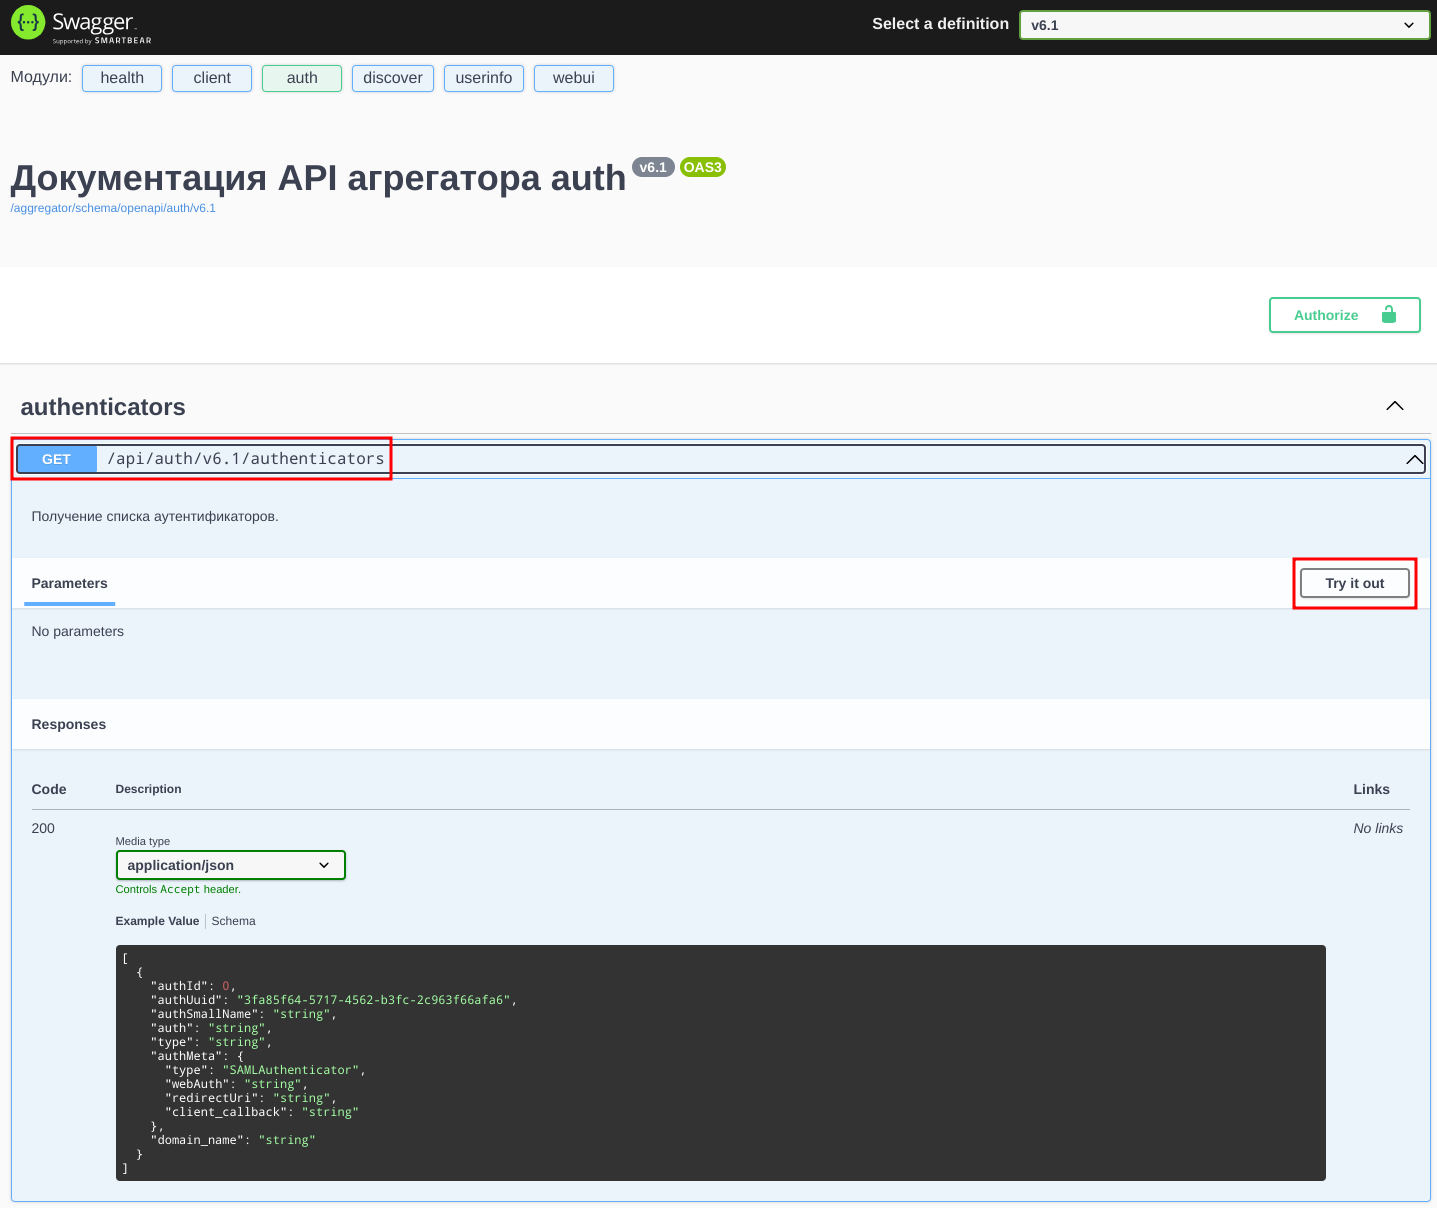Collapse the GET authenticators operation arrow
The width and height of the screenshot is (1437, 1208).
1414,460
